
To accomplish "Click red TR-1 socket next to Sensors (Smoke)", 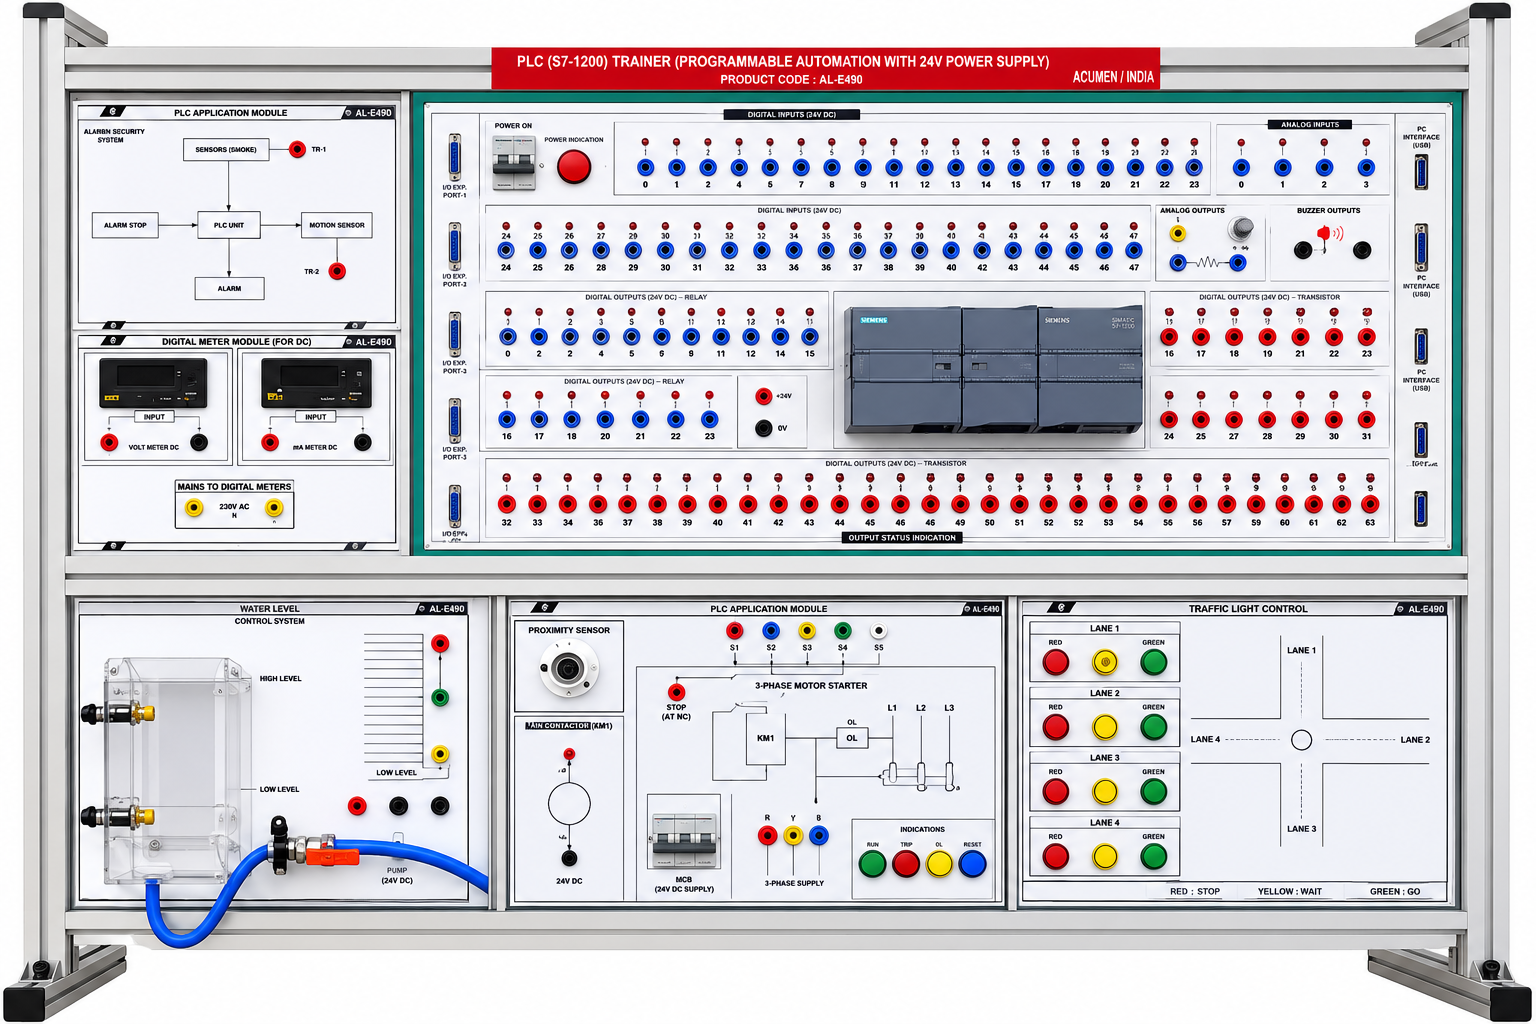I will (x=297, y=149).
